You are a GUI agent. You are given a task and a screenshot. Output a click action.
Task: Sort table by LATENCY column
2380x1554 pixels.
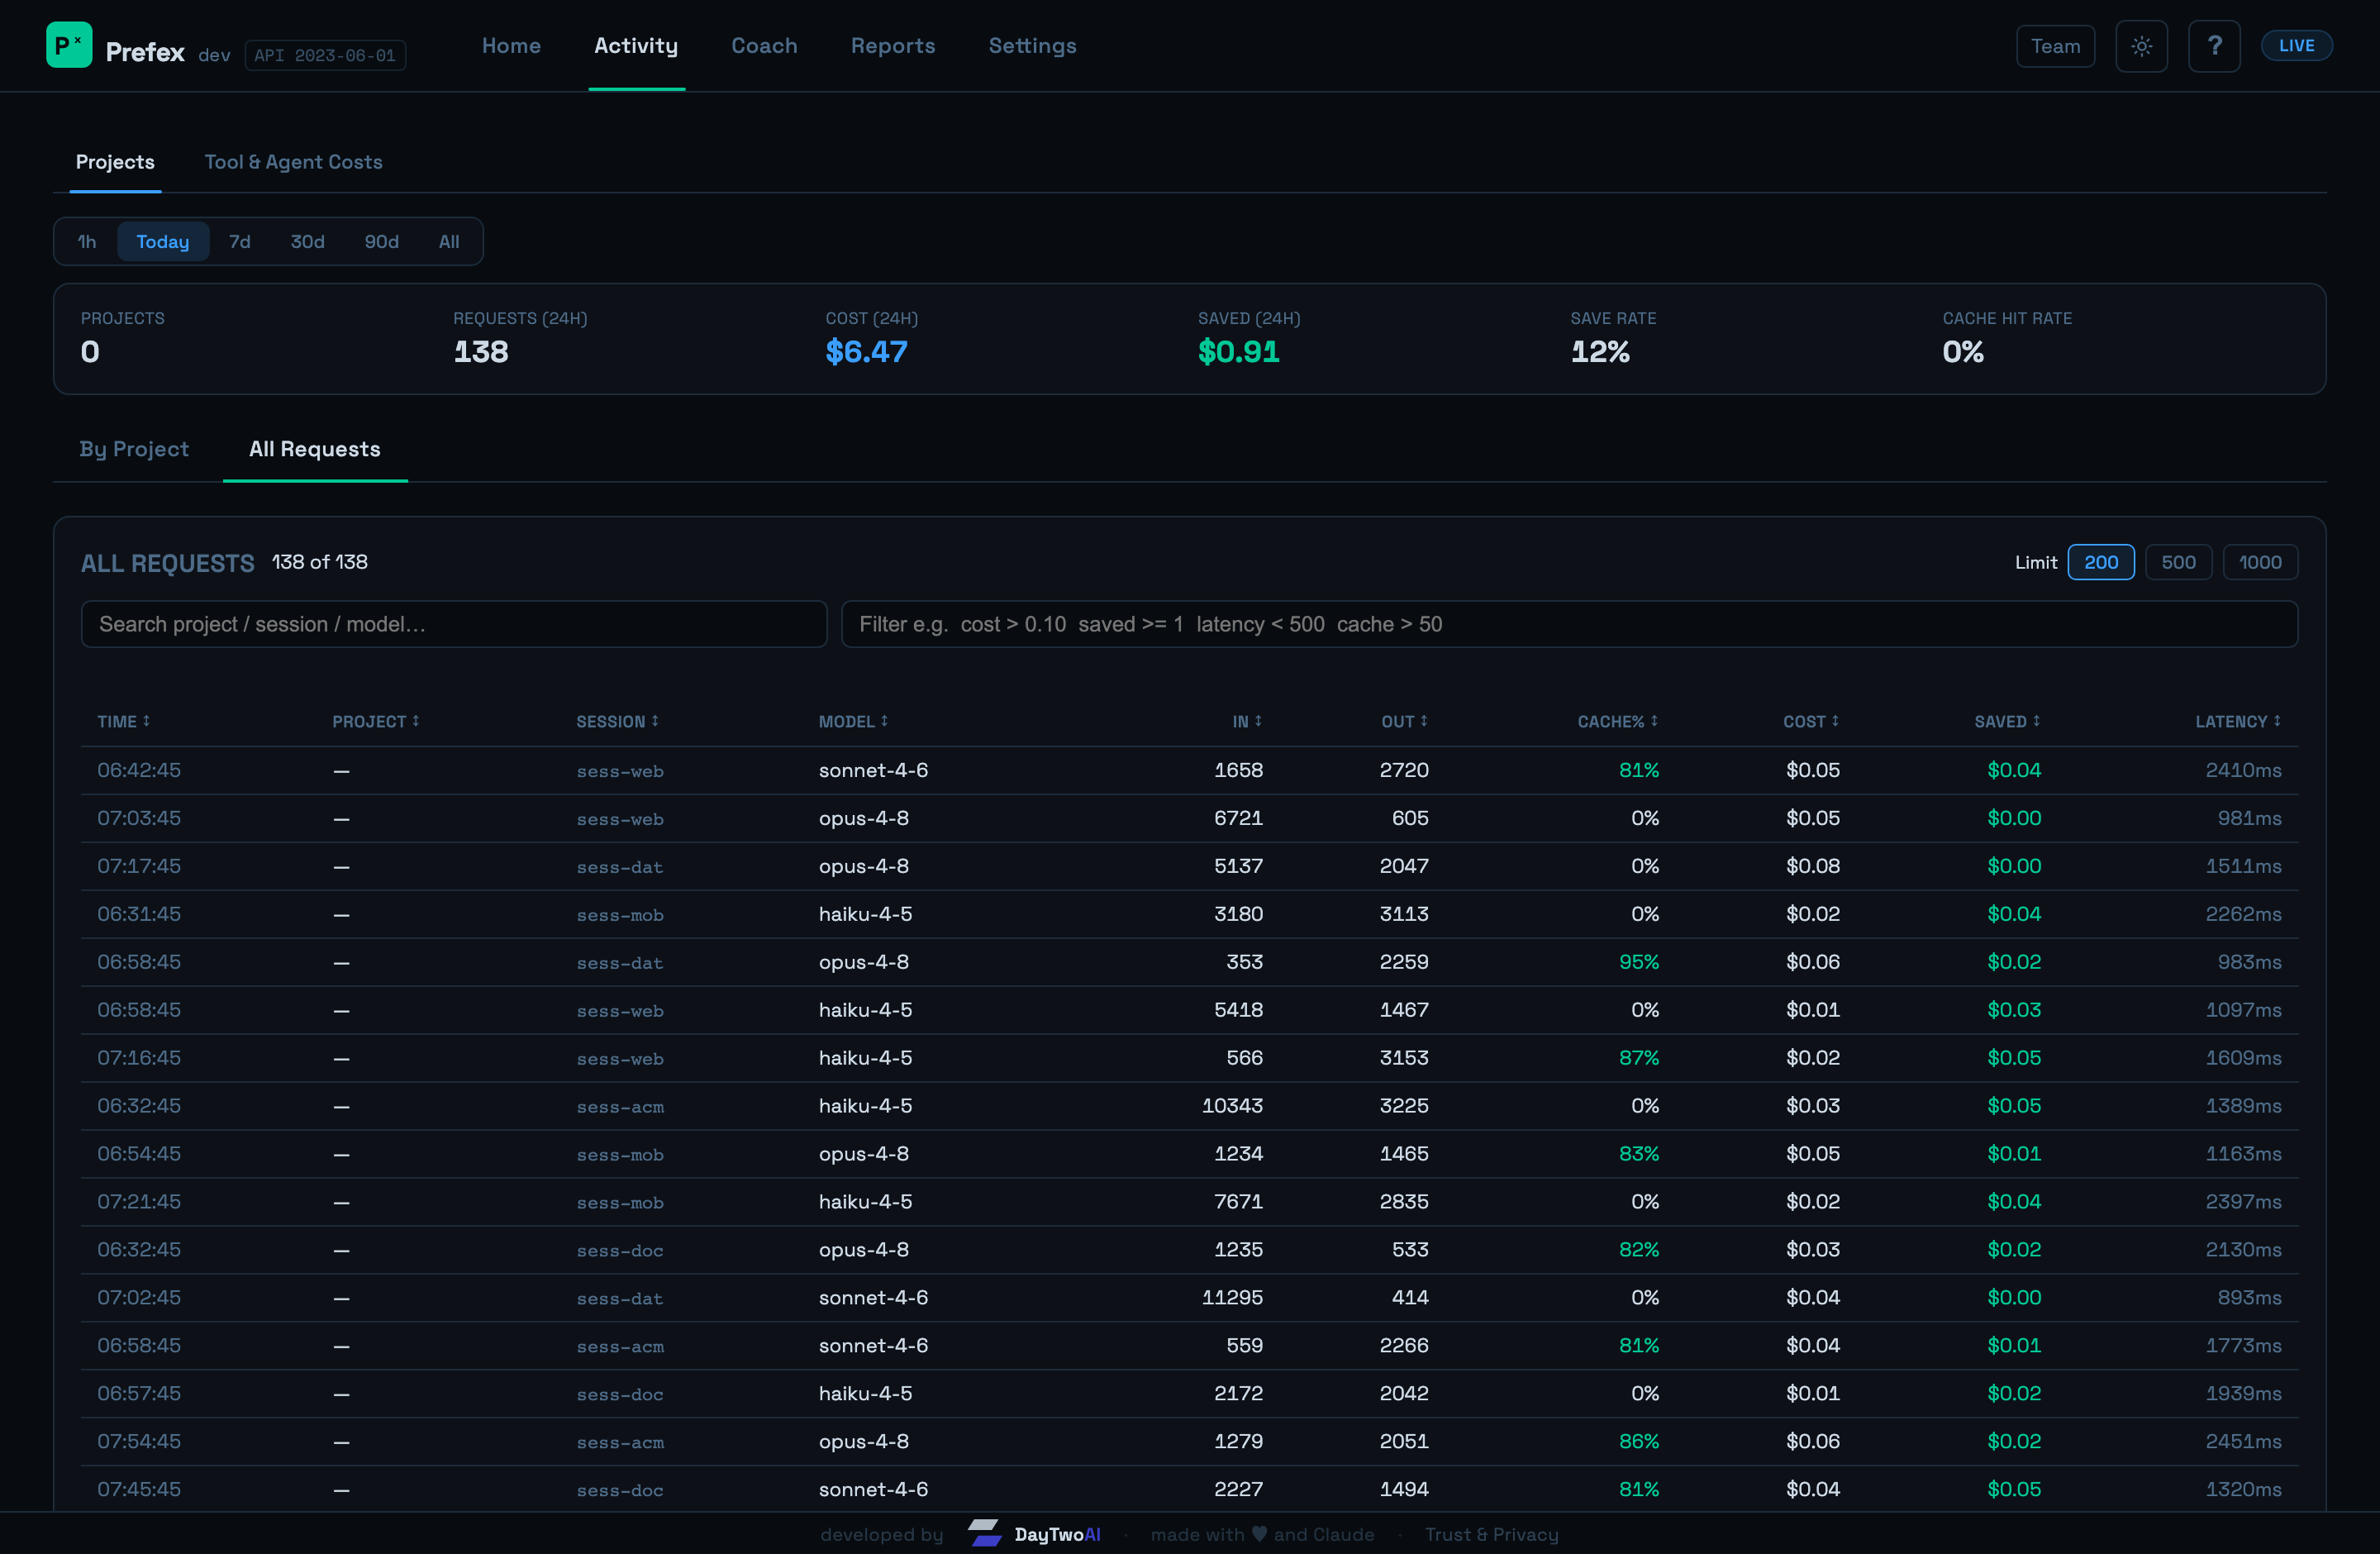click(x=2238, y=721)
